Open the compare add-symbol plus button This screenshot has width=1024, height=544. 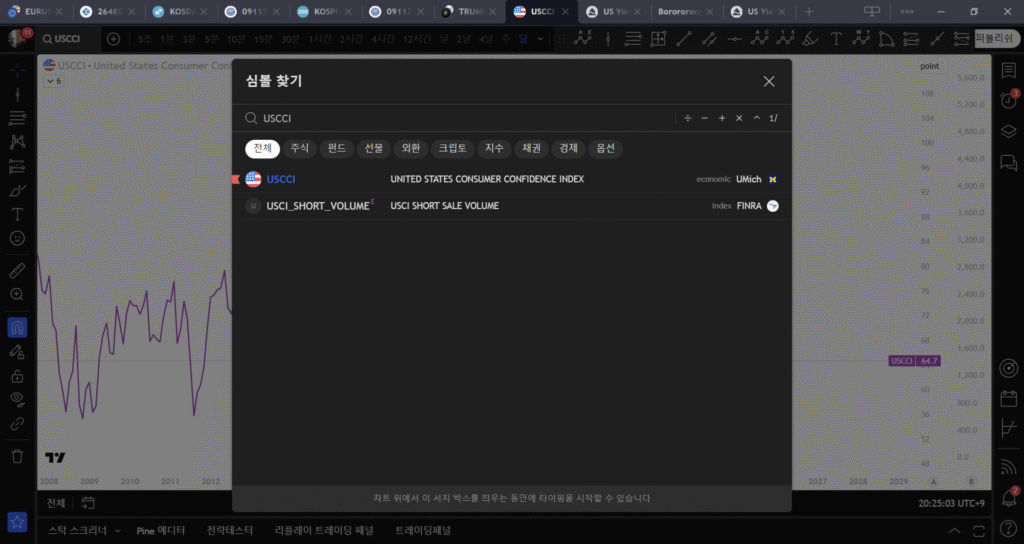(x=114, y=39)
